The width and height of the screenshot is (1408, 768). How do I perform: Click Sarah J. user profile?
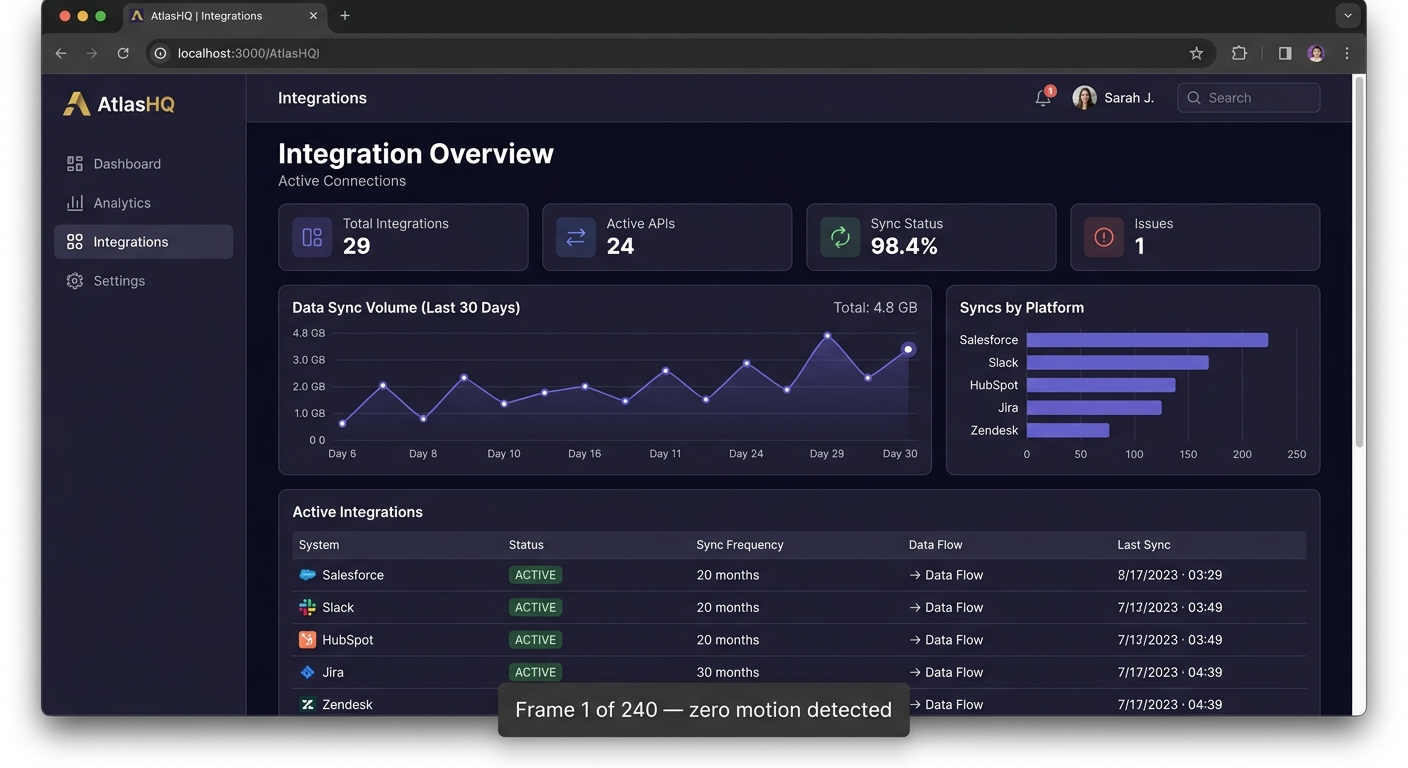click(1113, 98)
